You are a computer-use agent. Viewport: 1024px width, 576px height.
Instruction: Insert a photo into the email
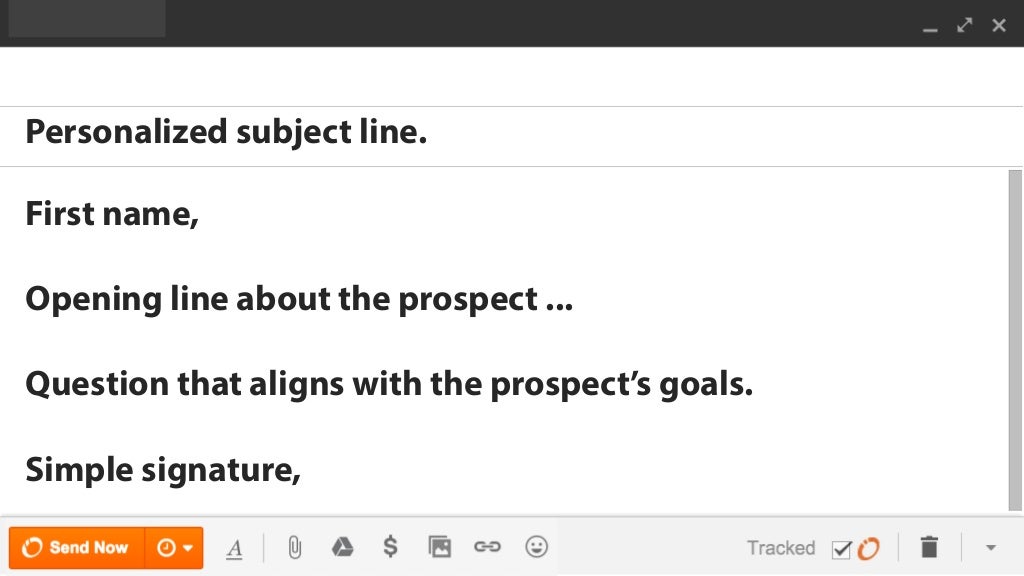440,547
